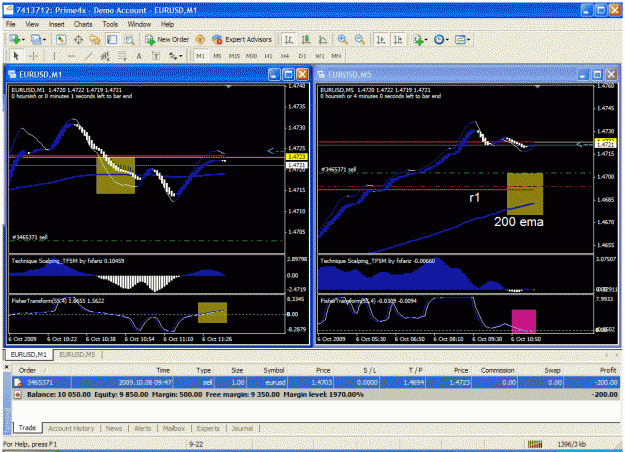Open the Journal terminal tab
This screenshot has width=625, height=452.
[242, 428]
